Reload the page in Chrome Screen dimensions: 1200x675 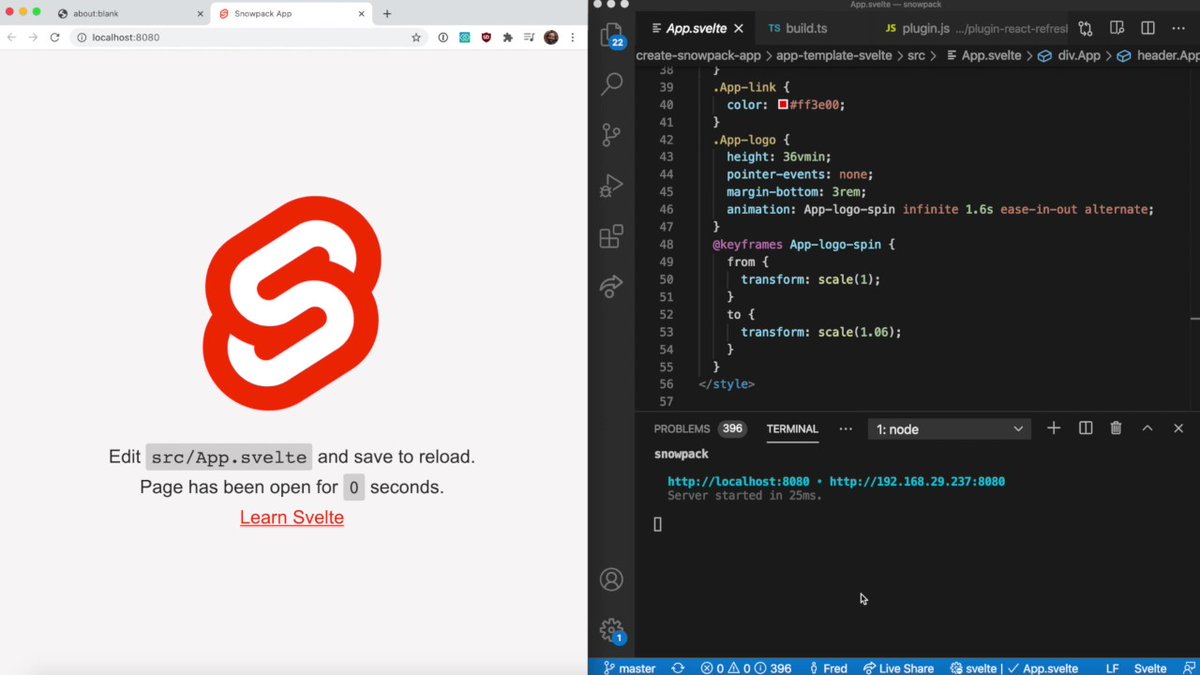point(55,37)
